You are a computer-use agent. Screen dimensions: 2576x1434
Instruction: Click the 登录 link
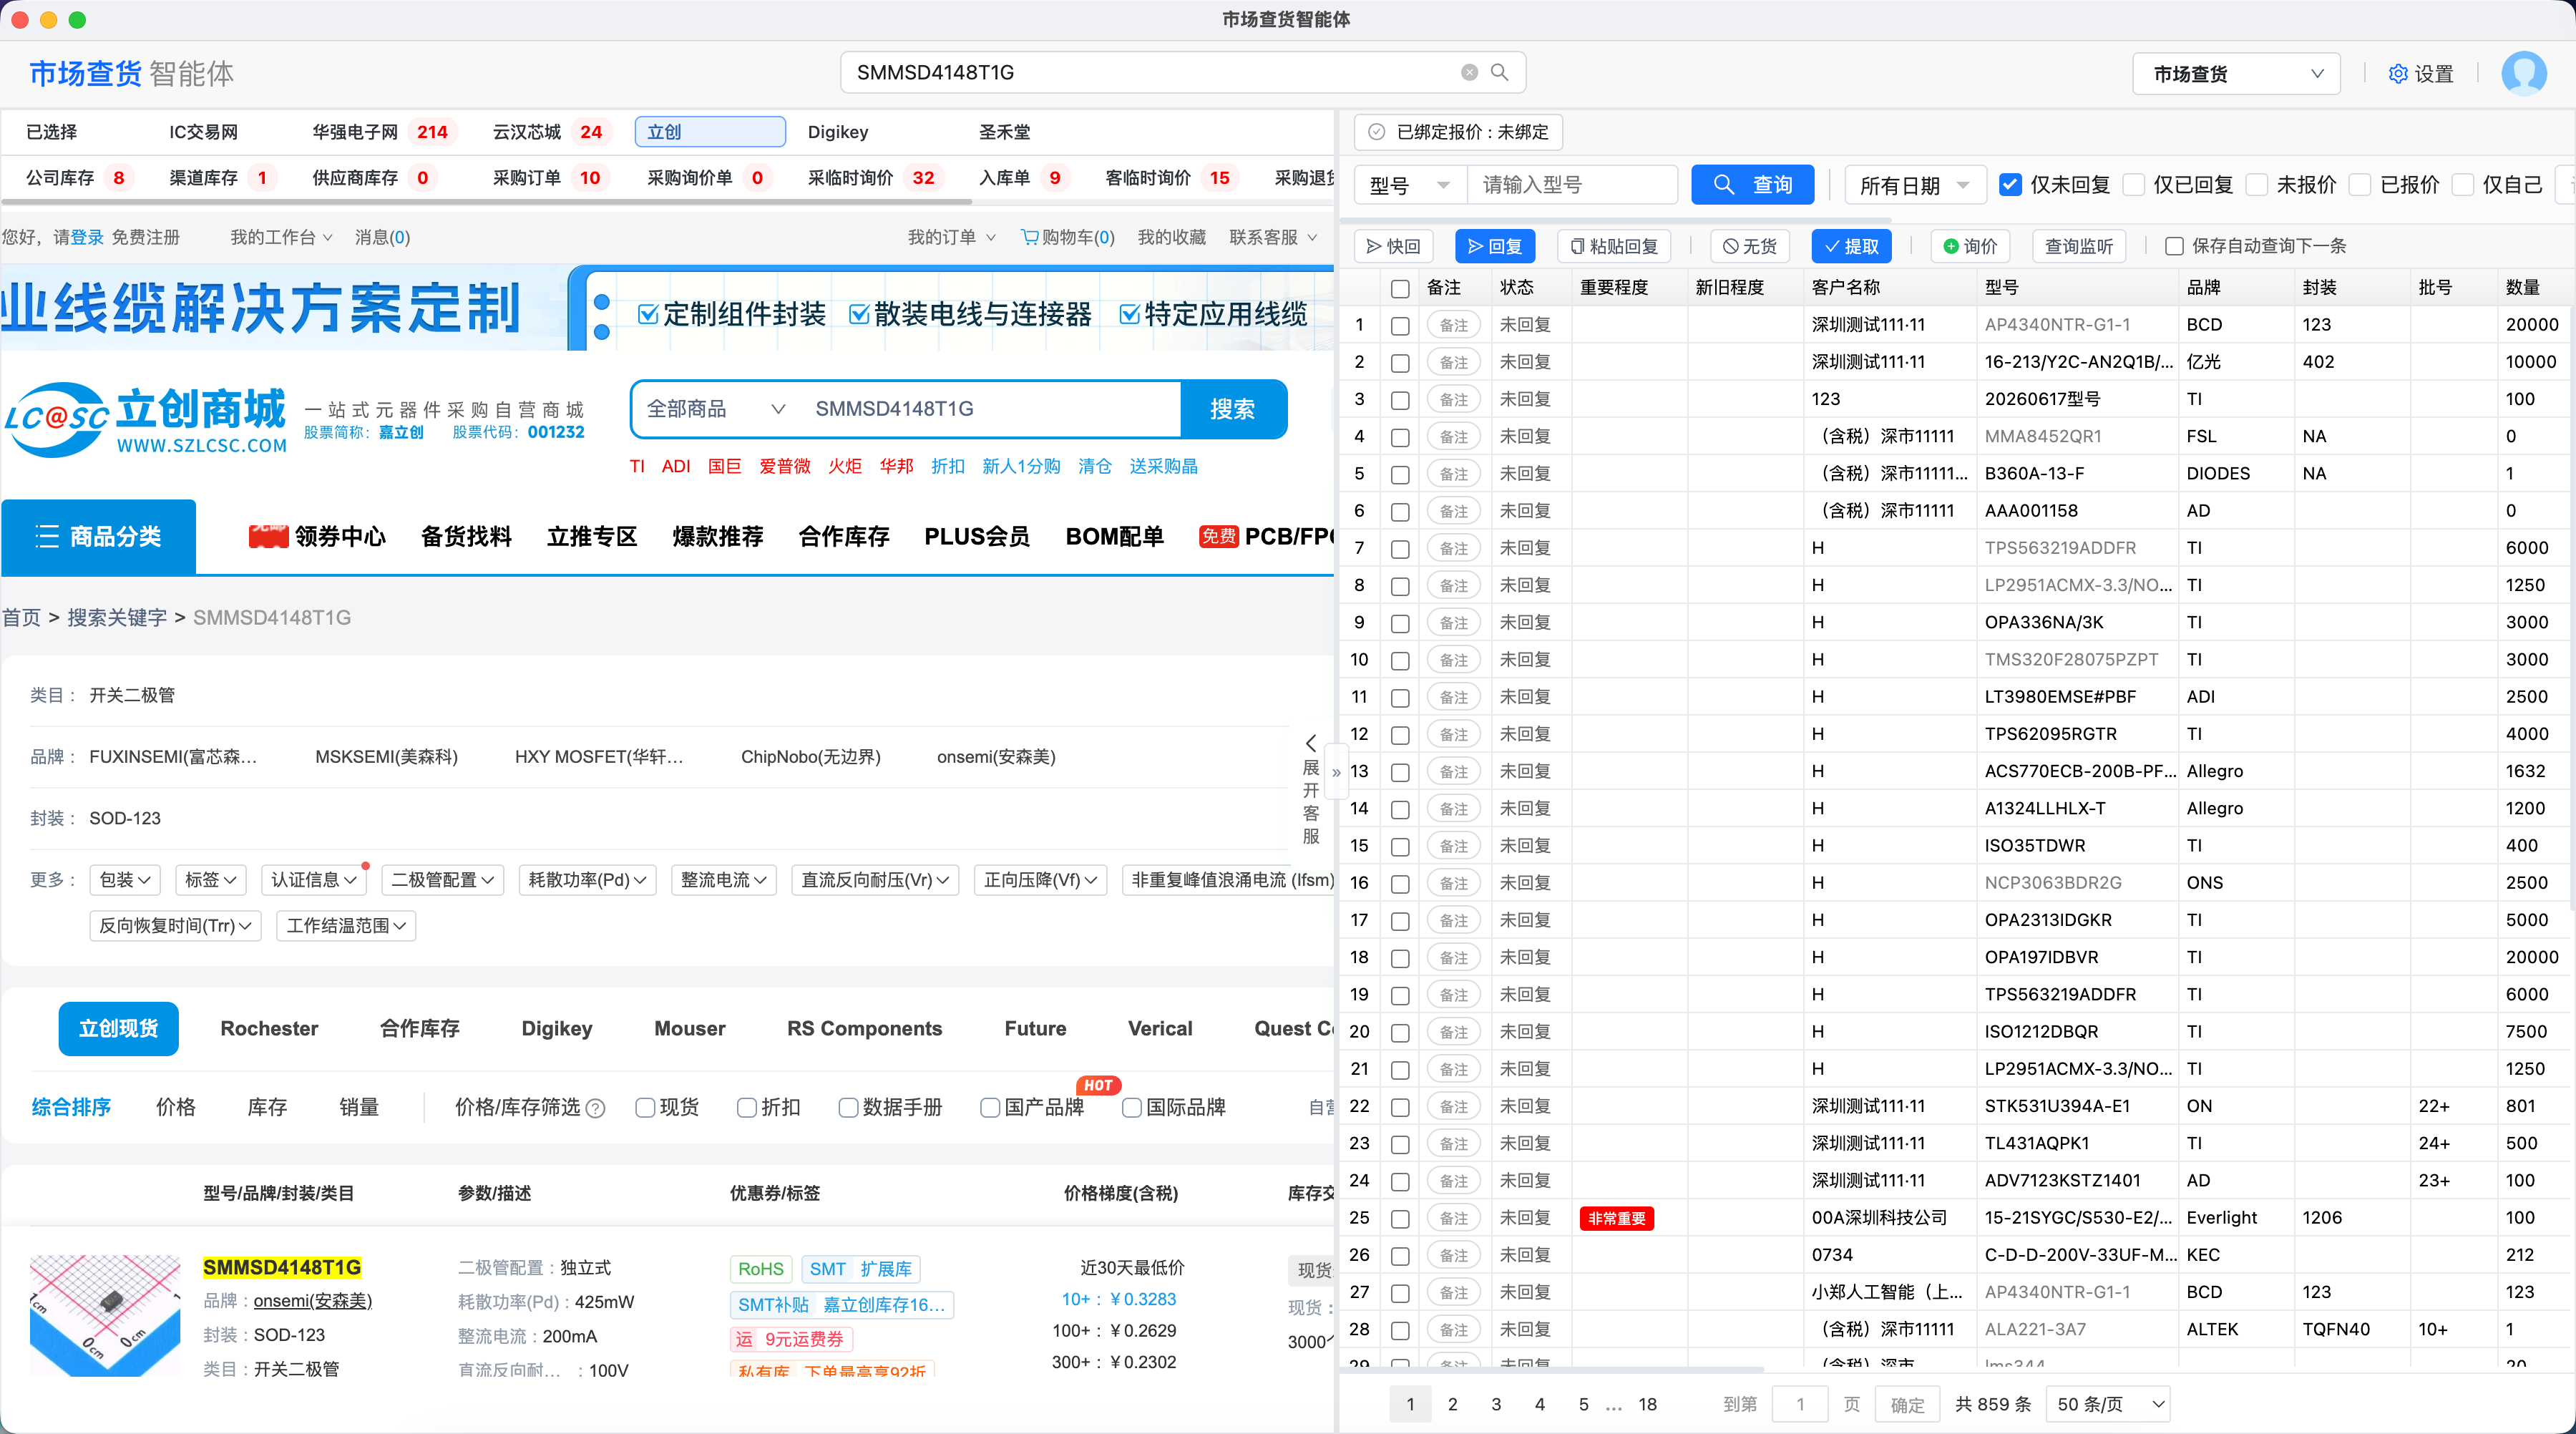[x=87, y=237]
